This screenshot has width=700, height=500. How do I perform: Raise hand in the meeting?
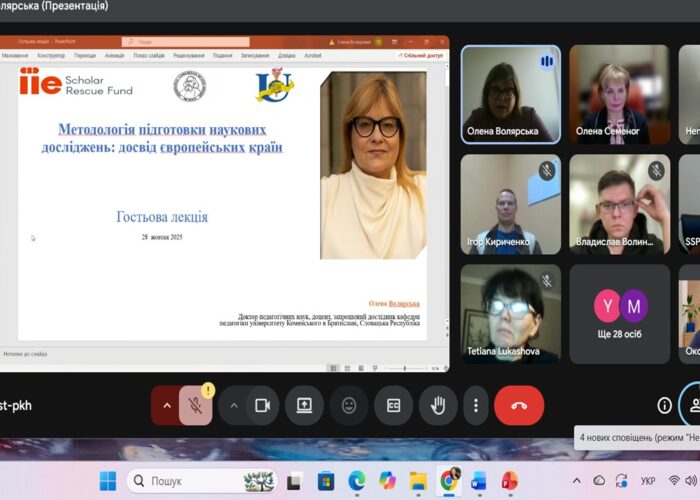tap(437, 405)
